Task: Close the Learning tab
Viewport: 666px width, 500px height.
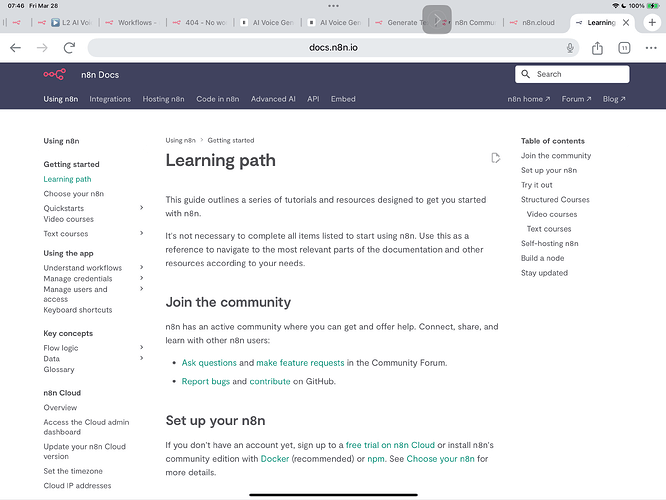Action: tap(626, 23)
